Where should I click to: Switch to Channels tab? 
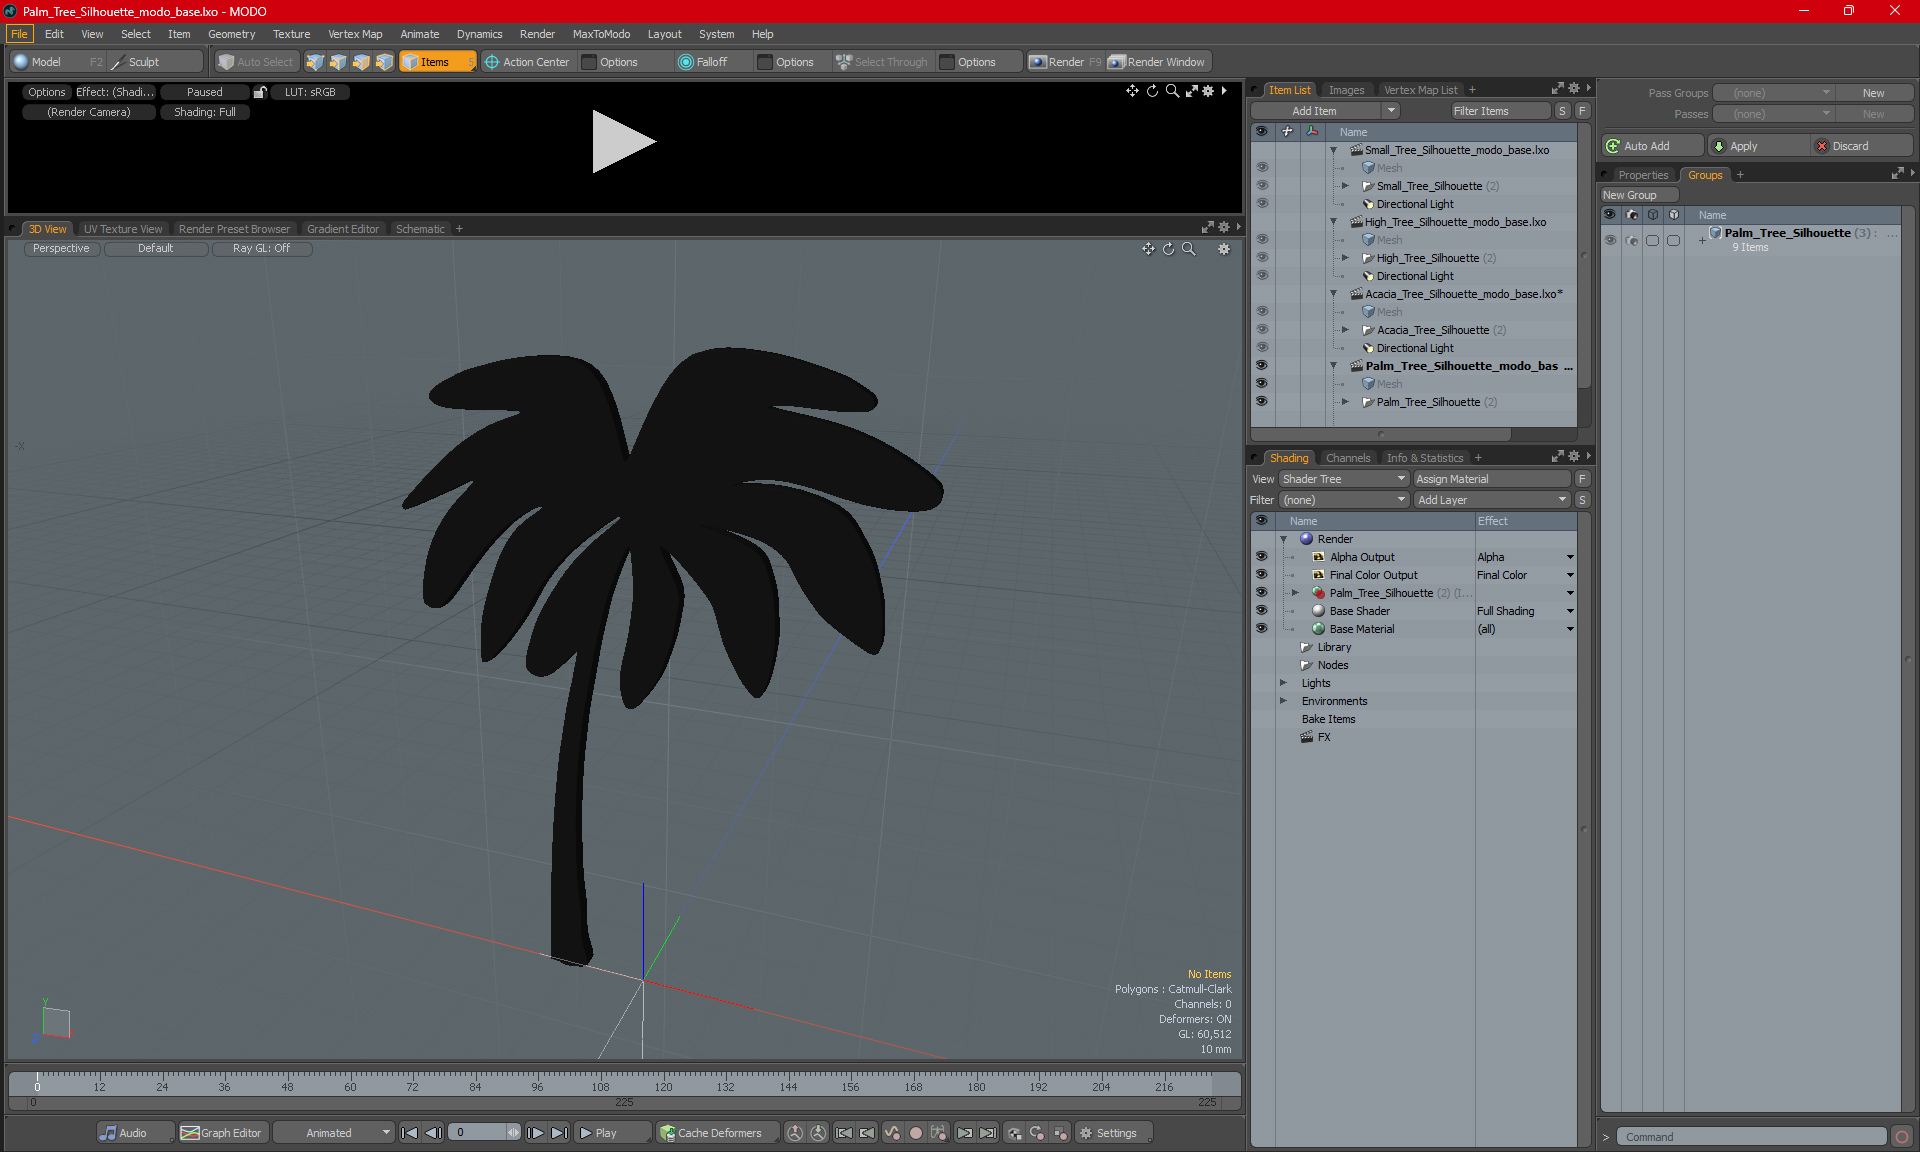pyautogui.click(x=1348, y=458)
